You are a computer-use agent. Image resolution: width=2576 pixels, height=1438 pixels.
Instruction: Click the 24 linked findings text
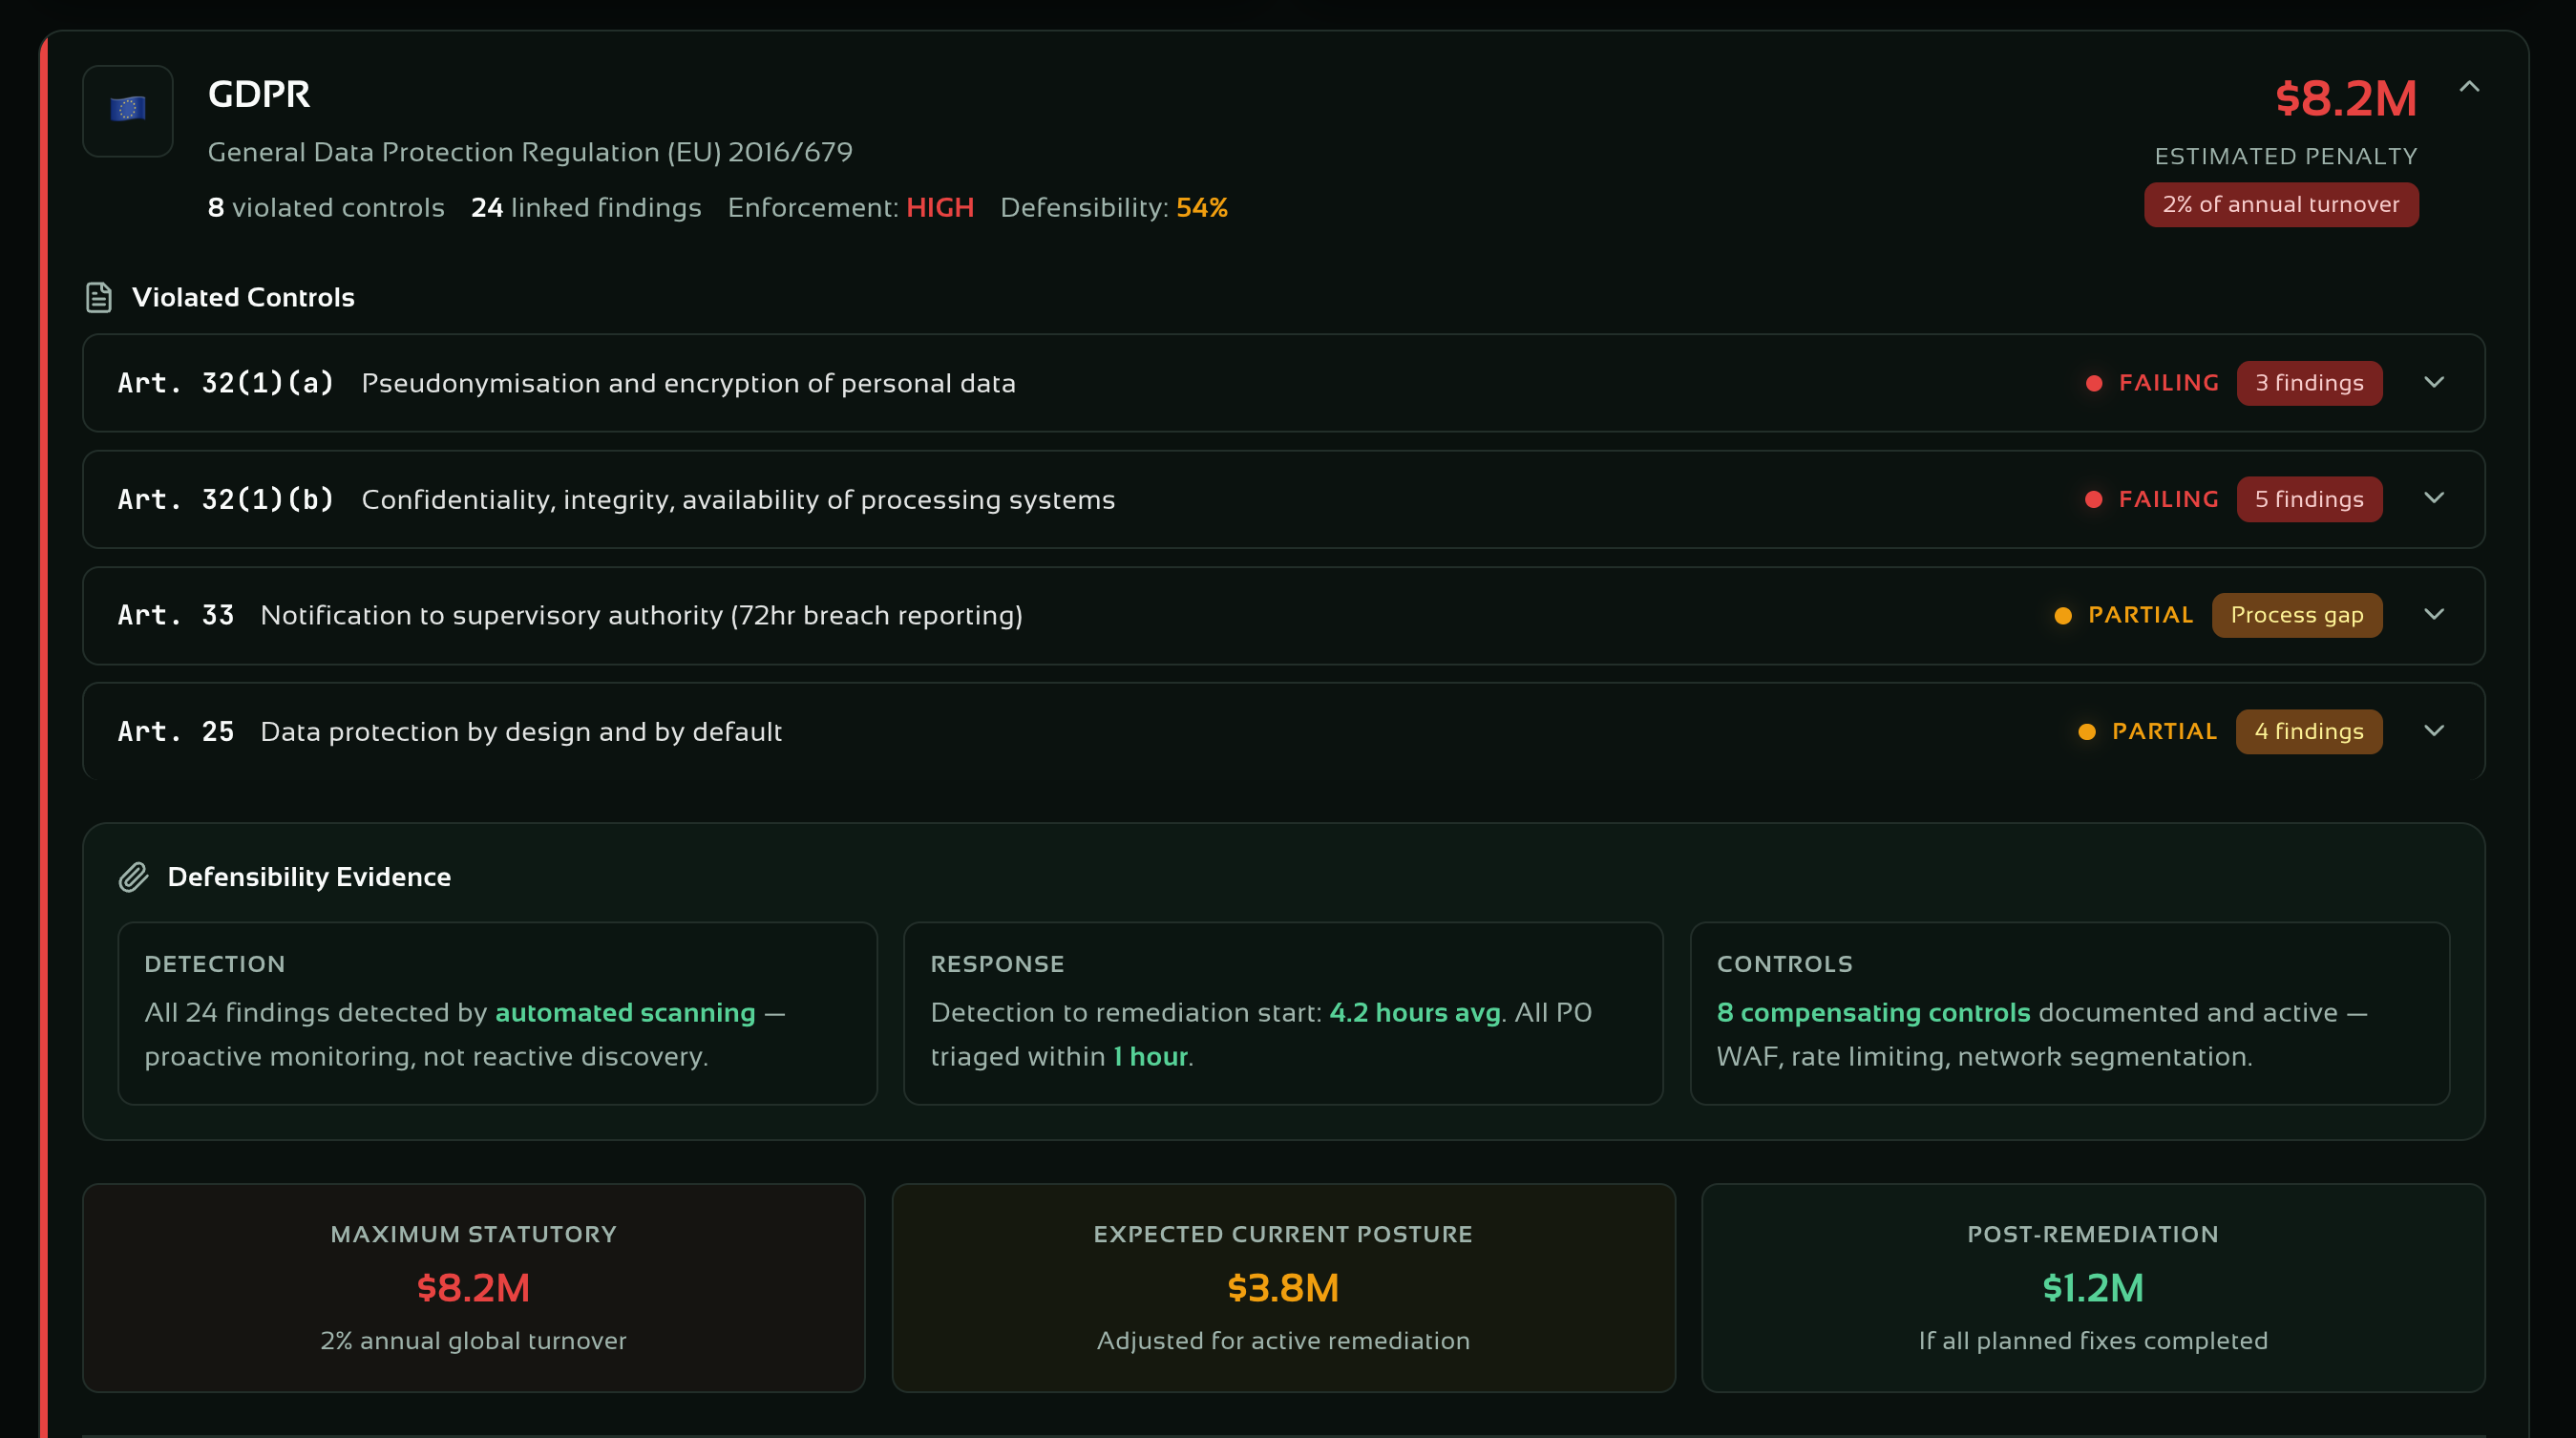[586, 207]
